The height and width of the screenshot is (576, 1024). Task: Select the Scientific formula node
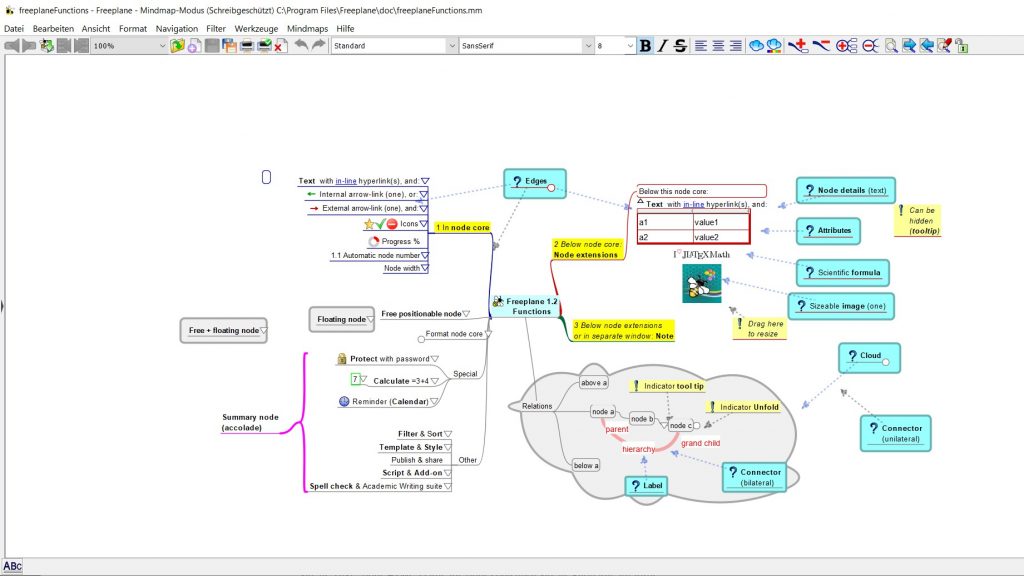[842, 273]
